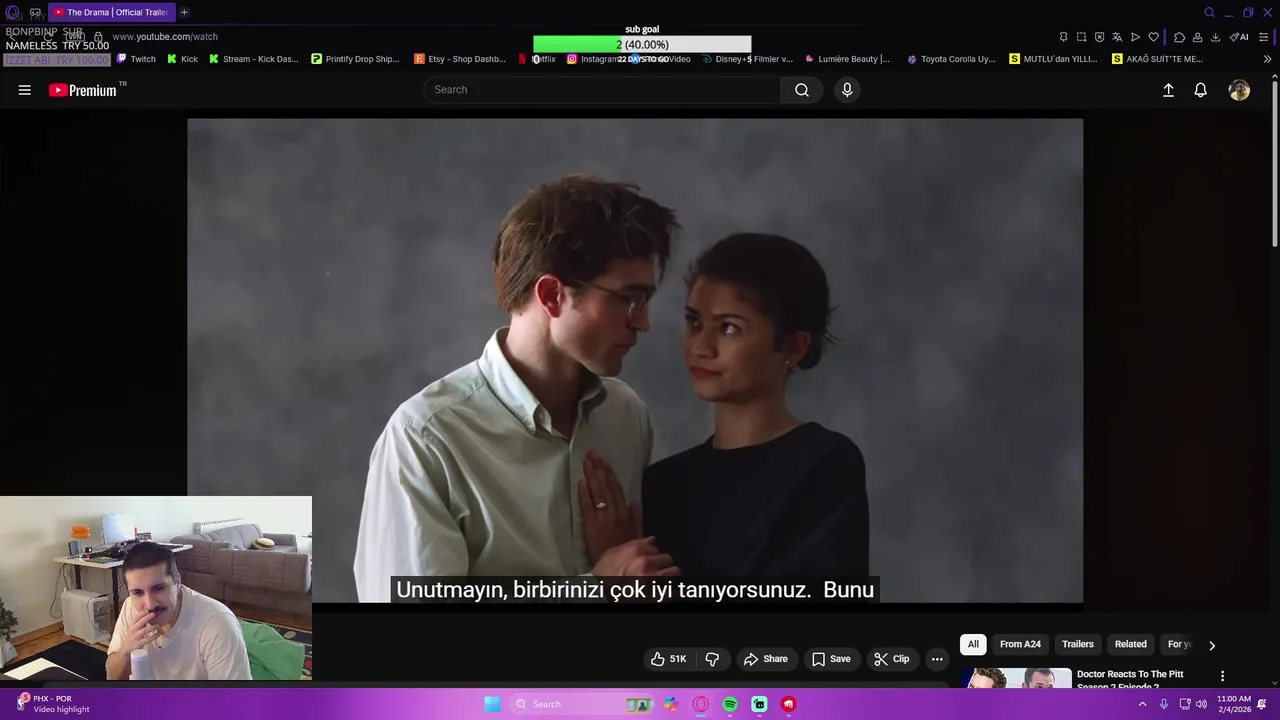This screenshot has height=720, width=1280.
Task: Open the Twitch bookmark
Action: pyautogui.click(x=136, y=59)
